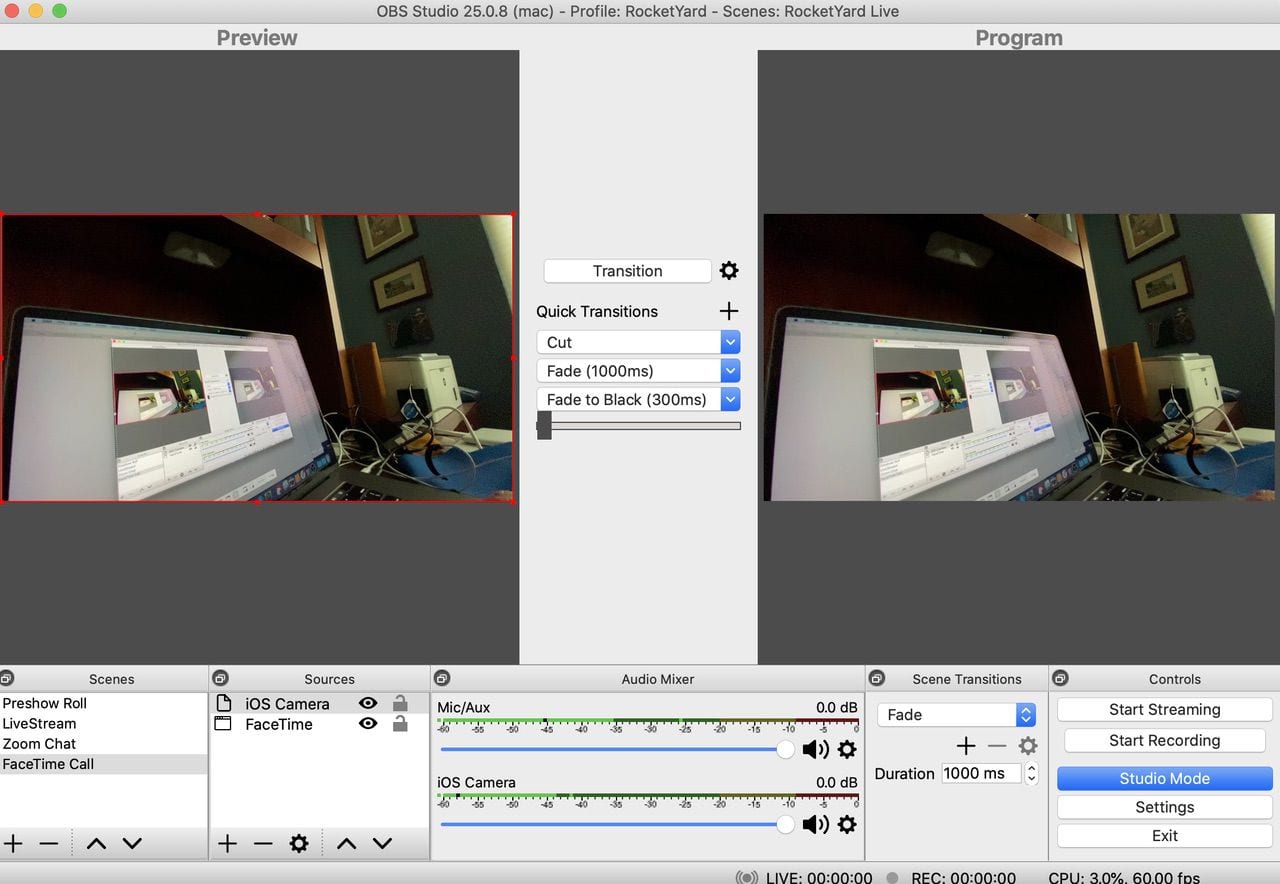Open Fade to Black (300ms) dropdown
This screenshot has height=884, width=1280.
click(730, 399)
